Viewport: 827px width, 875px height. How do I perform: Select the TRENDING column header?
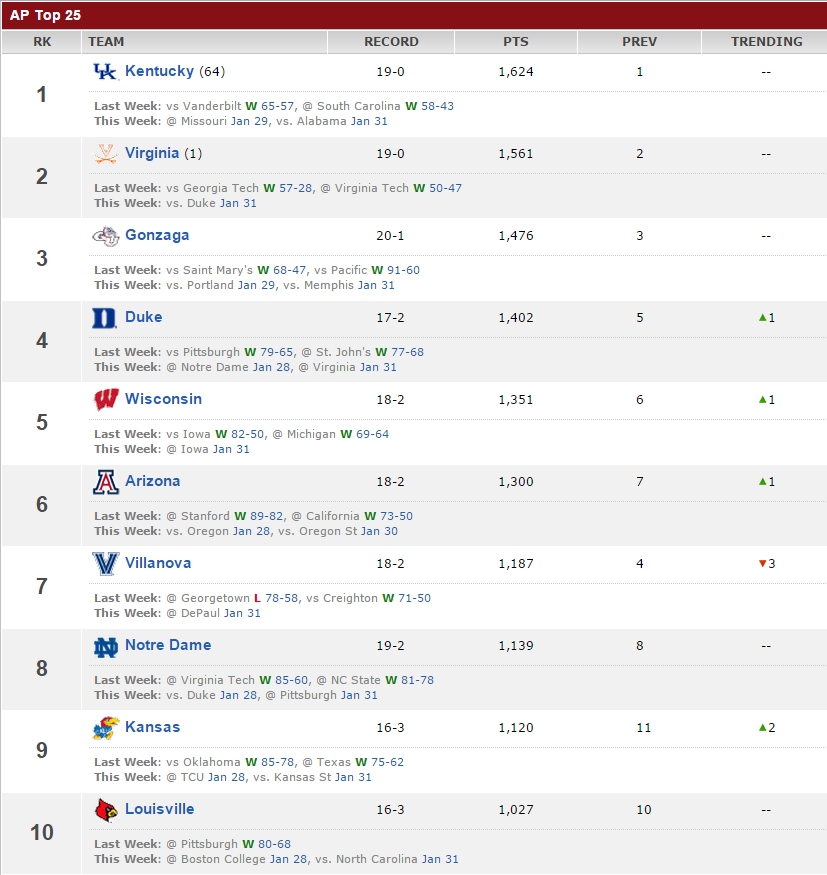click(x=766, y=42)
